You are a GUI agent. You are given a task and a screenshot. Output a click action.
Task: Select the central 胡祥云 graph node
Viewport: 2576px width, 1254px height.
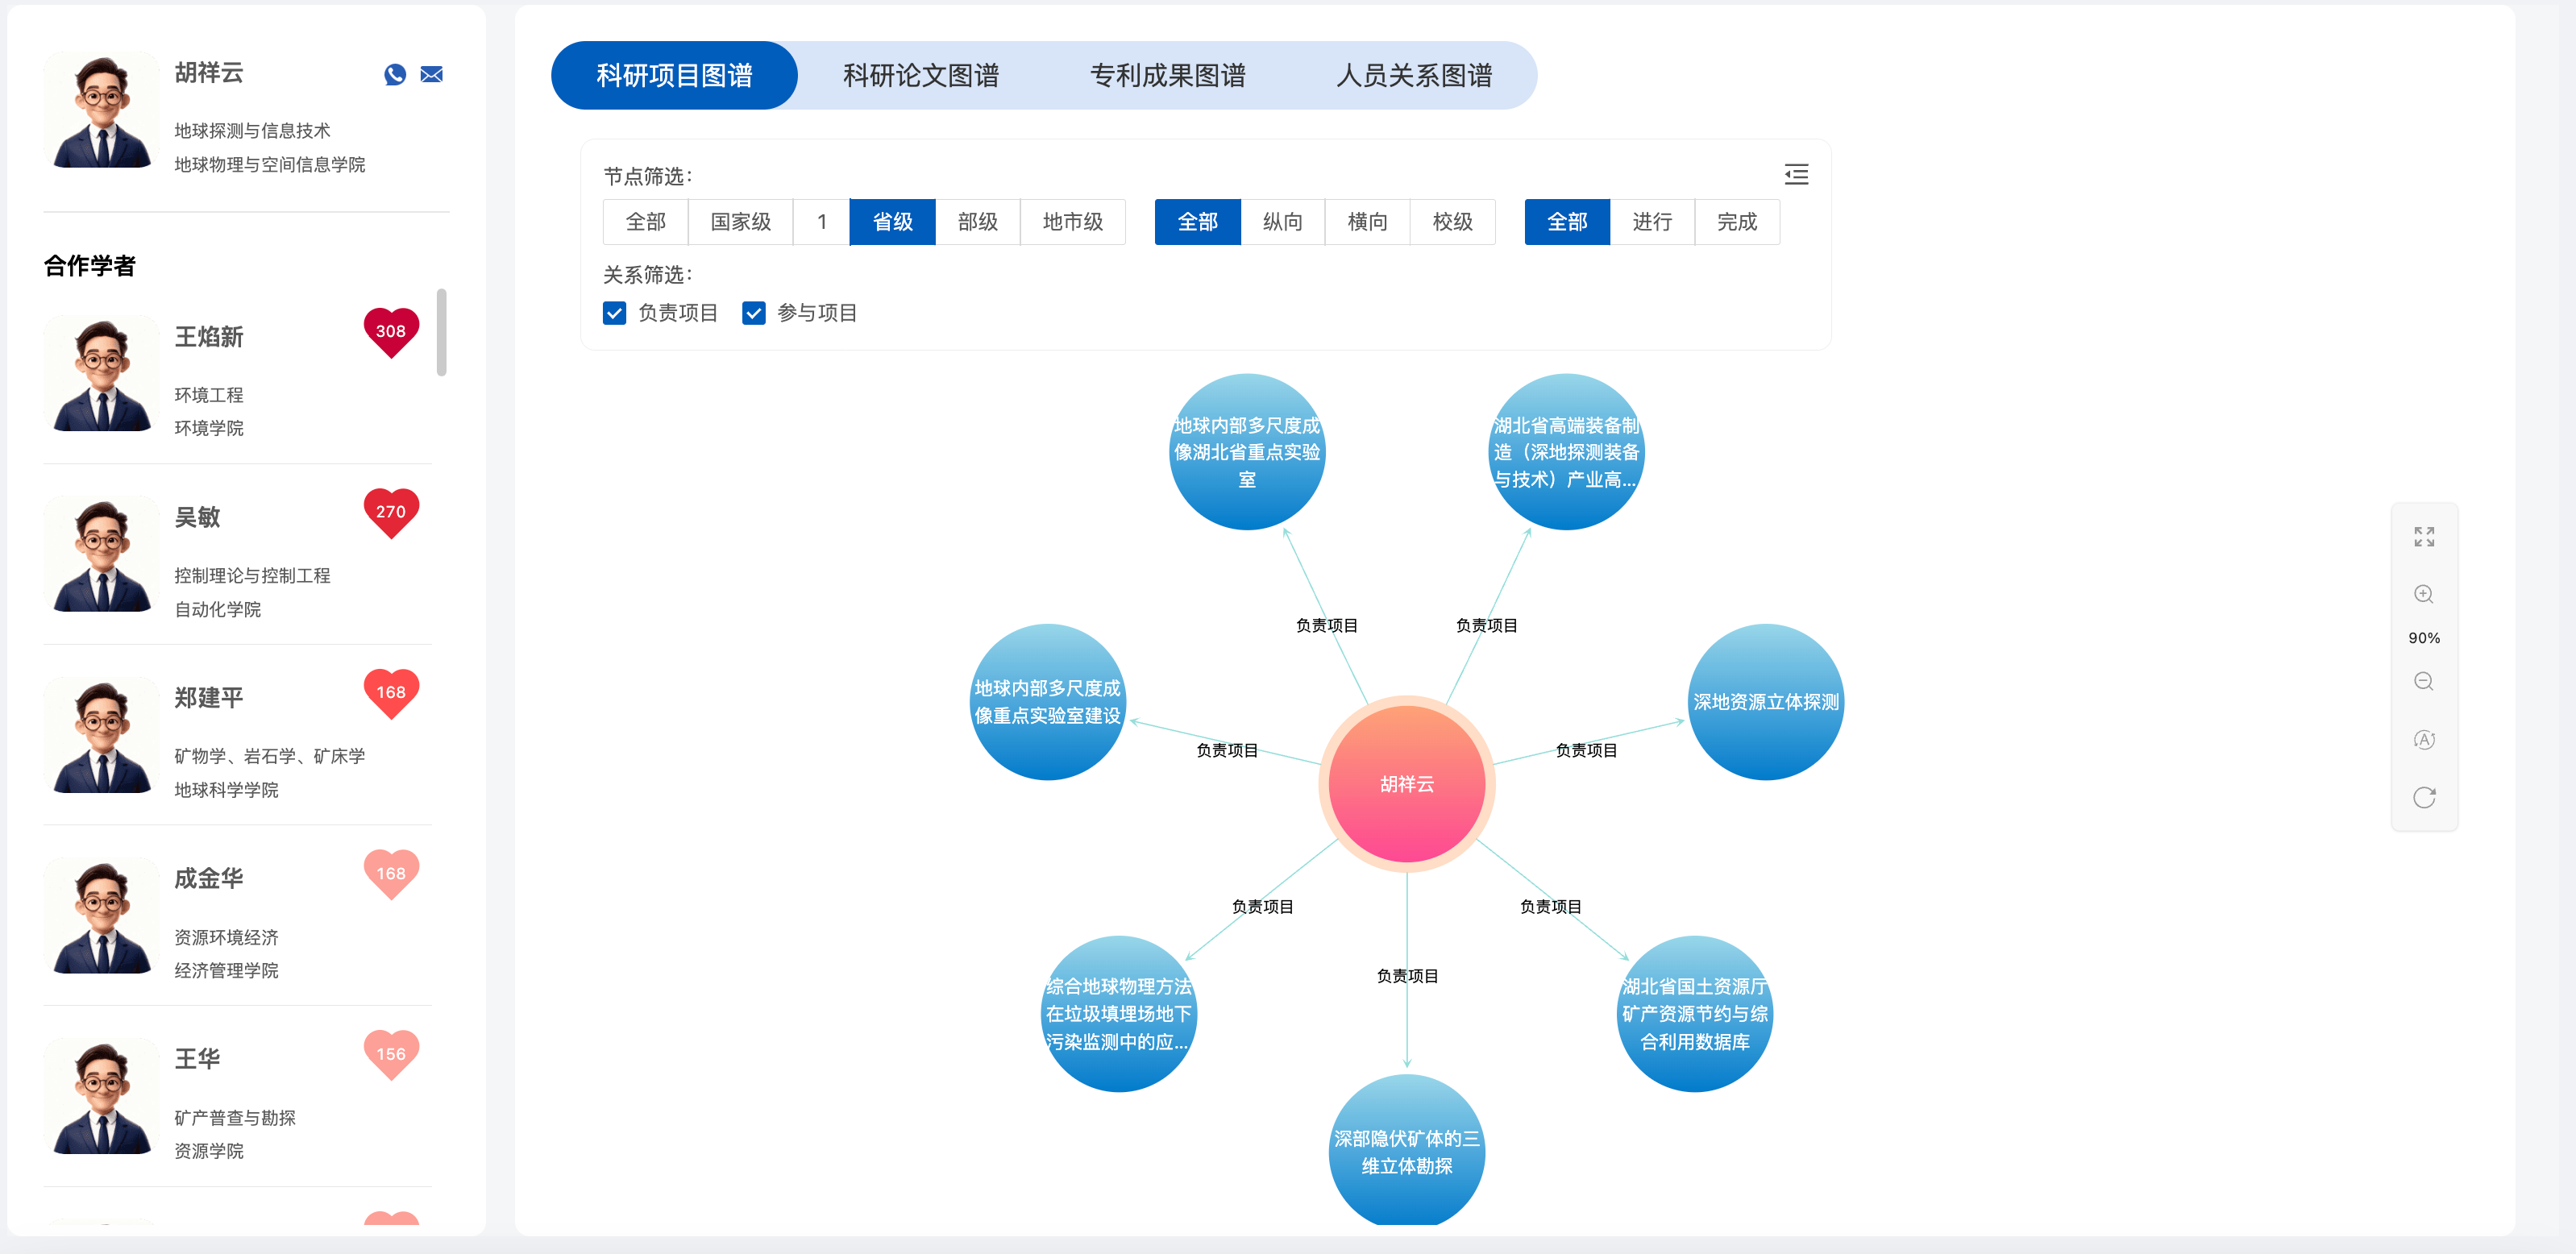pyautogui.click(x=1407, y=784)
